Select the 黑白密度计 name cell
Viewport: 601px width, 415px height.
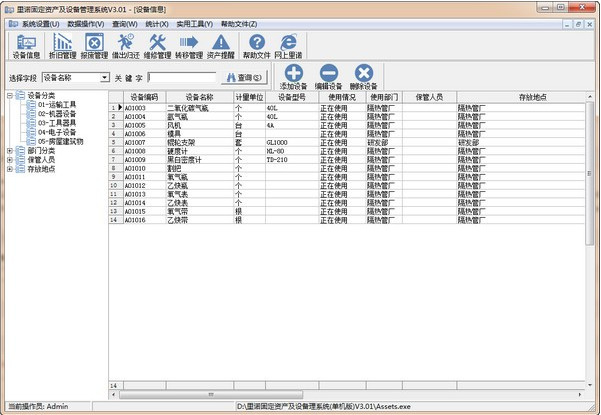pyautogui.click(x=200, y=160)
